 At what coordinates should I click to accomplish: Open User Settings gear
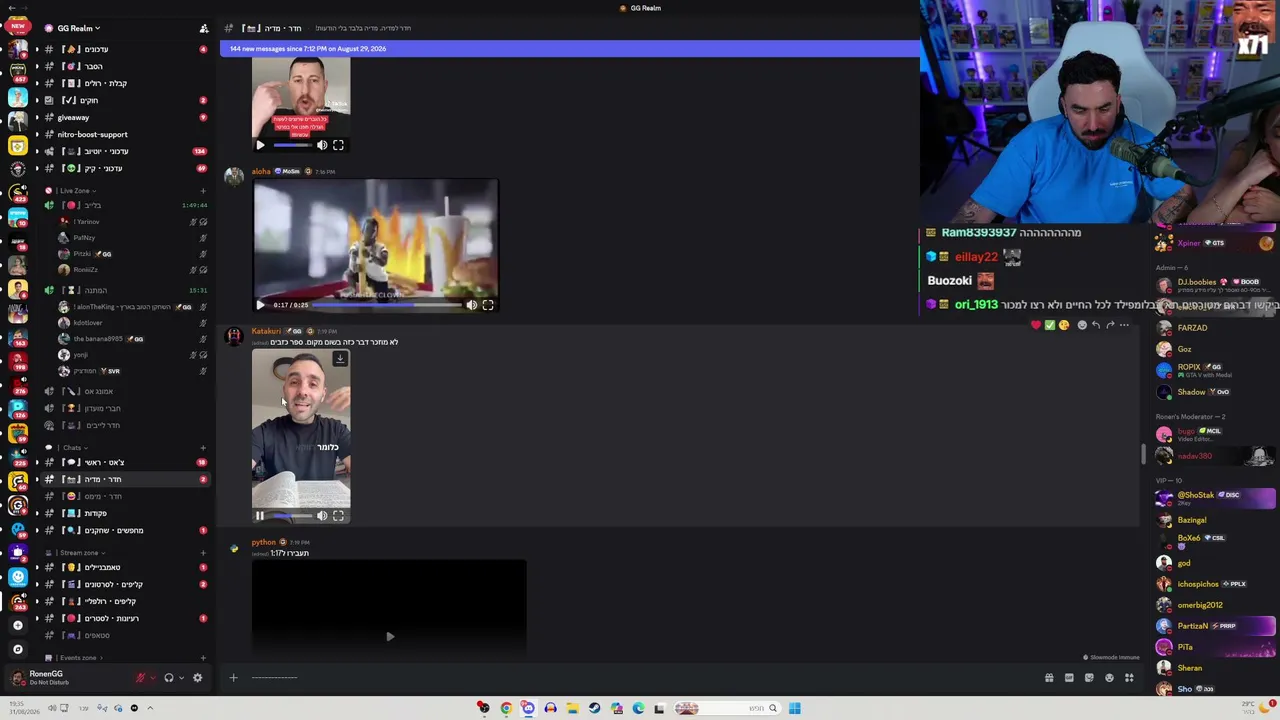tap(197, 678)
